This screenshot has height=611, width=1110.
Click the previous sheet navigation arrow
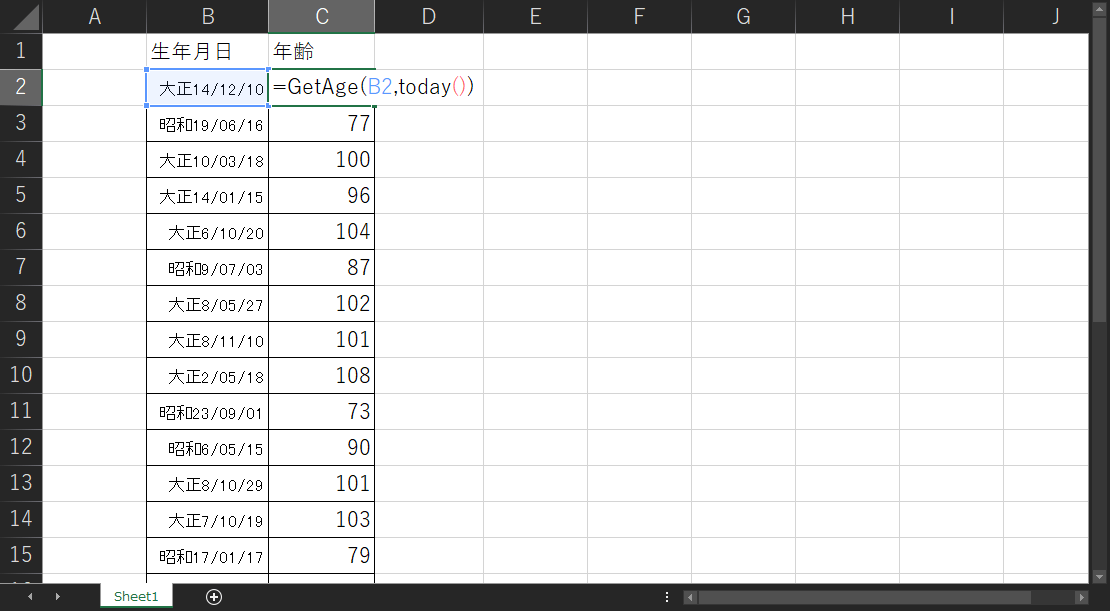(x=30, y=597)
